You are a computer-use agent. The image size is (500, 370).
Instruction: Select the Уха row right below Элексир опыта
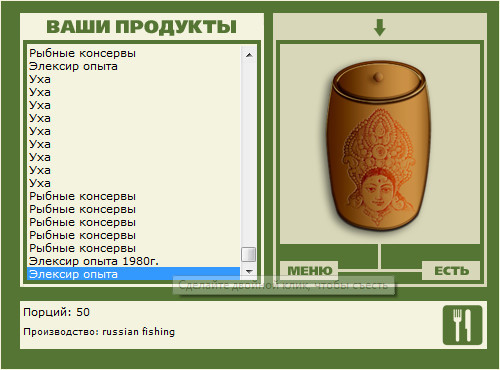pos(133,79)
